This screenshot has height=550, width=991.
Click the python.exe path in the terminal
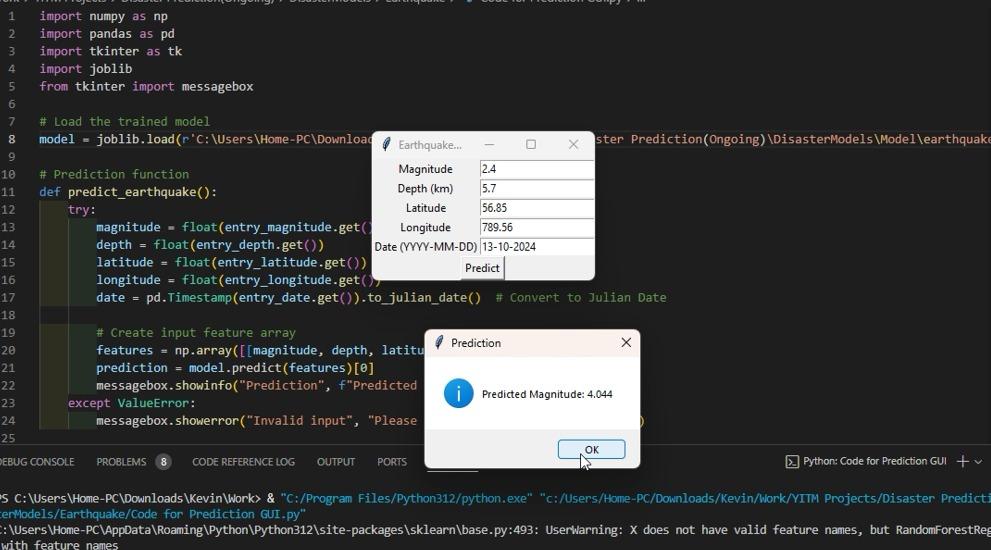pos(405,498)
